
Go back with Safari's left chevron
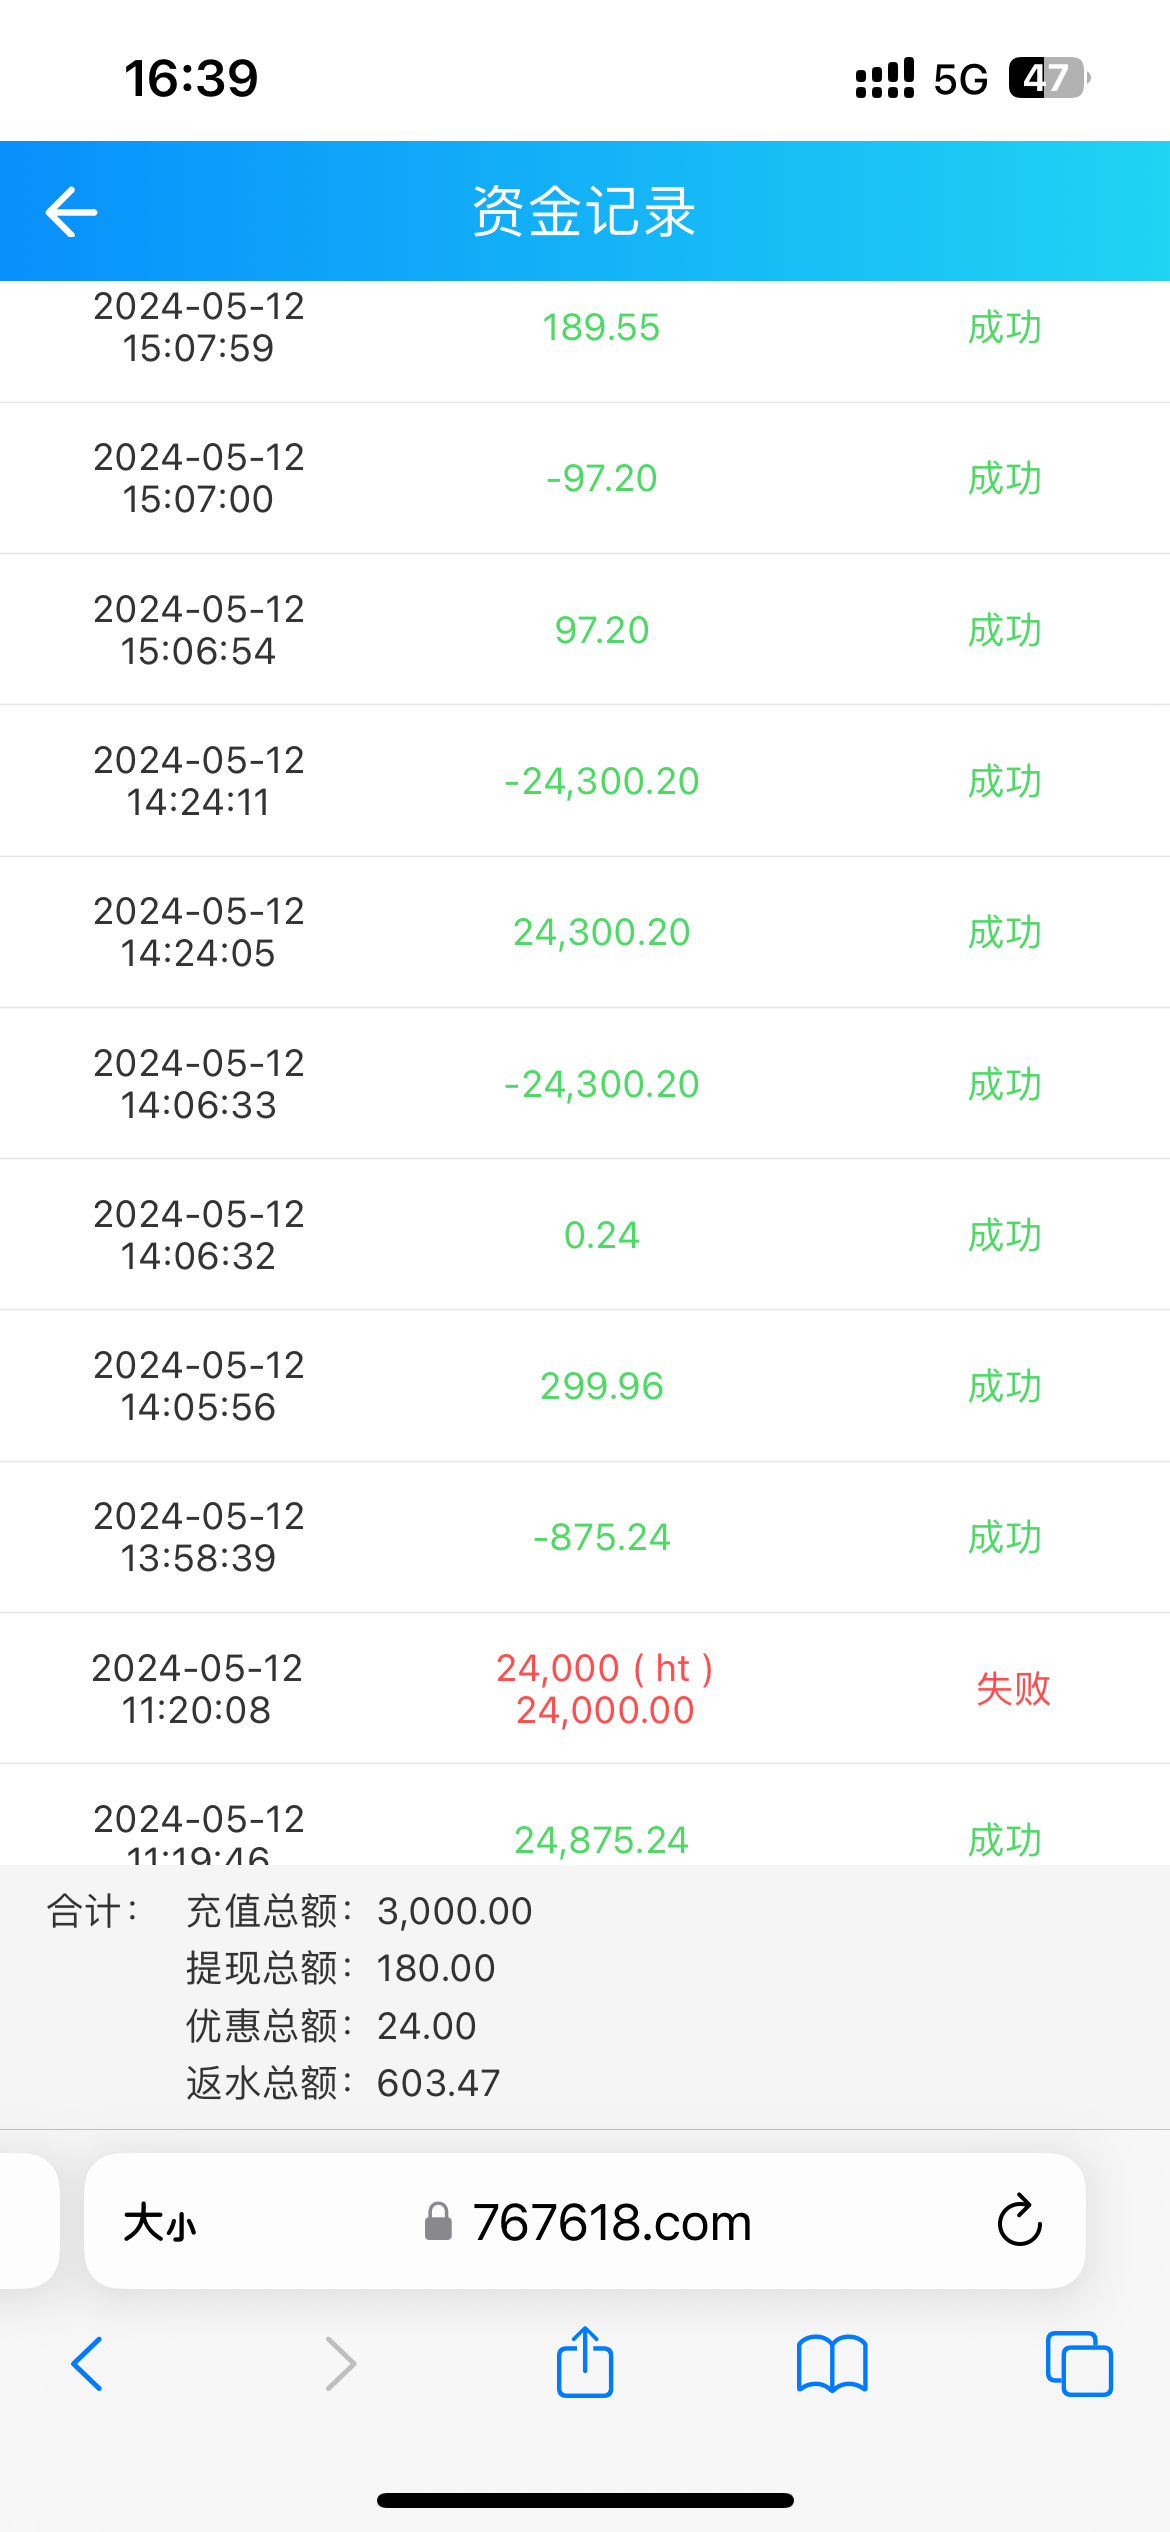click(x=87, y=2364)
